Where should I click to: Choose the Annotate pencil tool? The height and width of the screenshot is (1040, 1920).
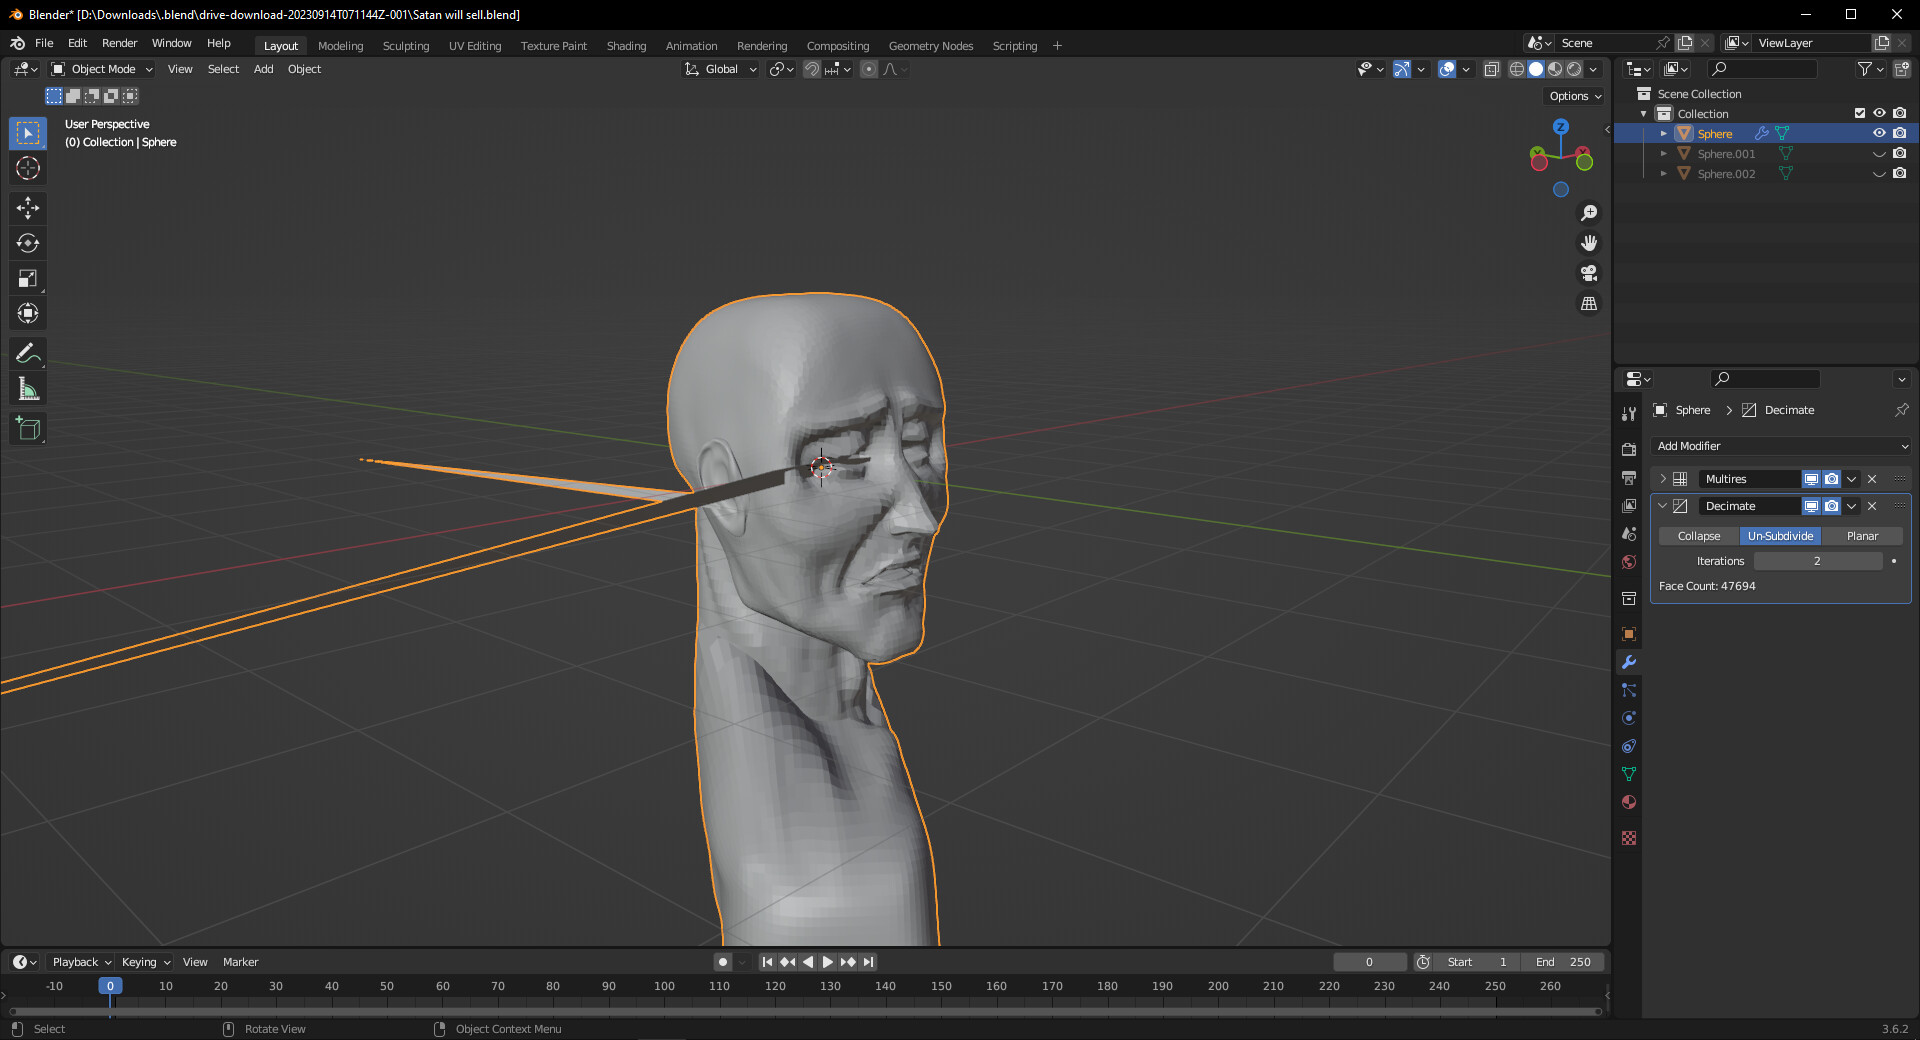(28, 354)
